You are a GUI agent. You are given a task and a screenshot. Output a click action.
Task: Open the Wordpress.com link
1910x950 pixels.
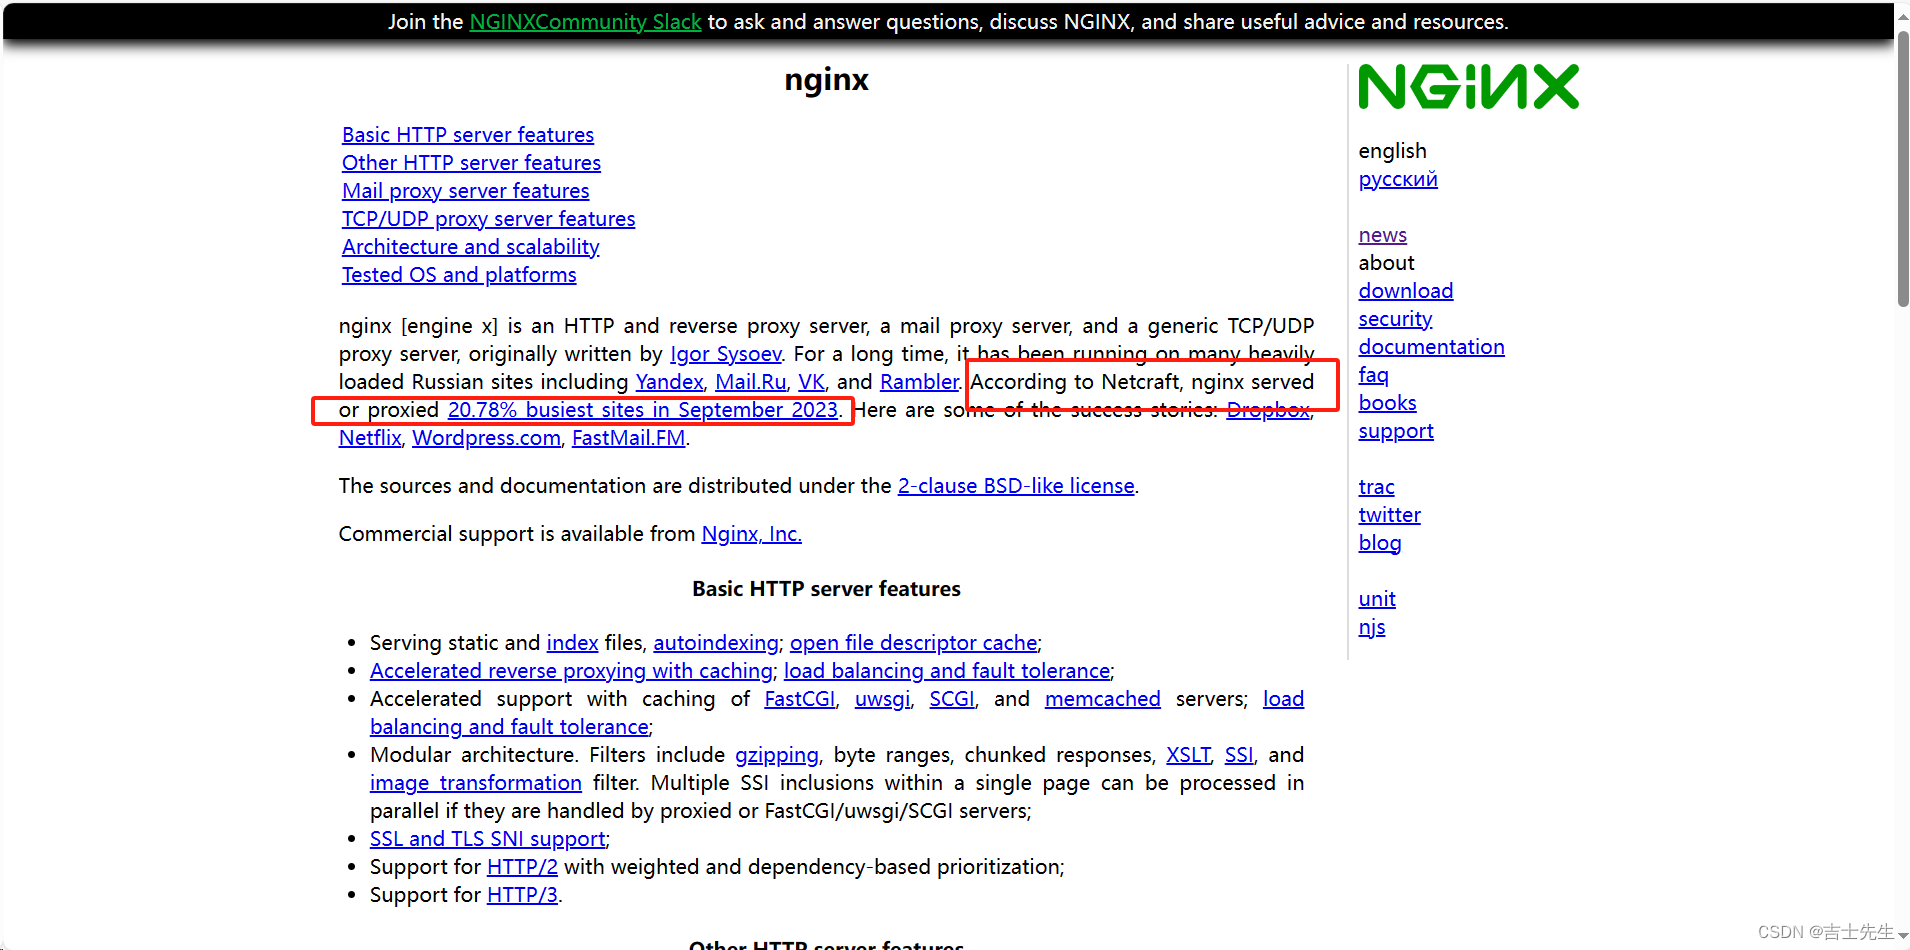click(x=486, y=438)
